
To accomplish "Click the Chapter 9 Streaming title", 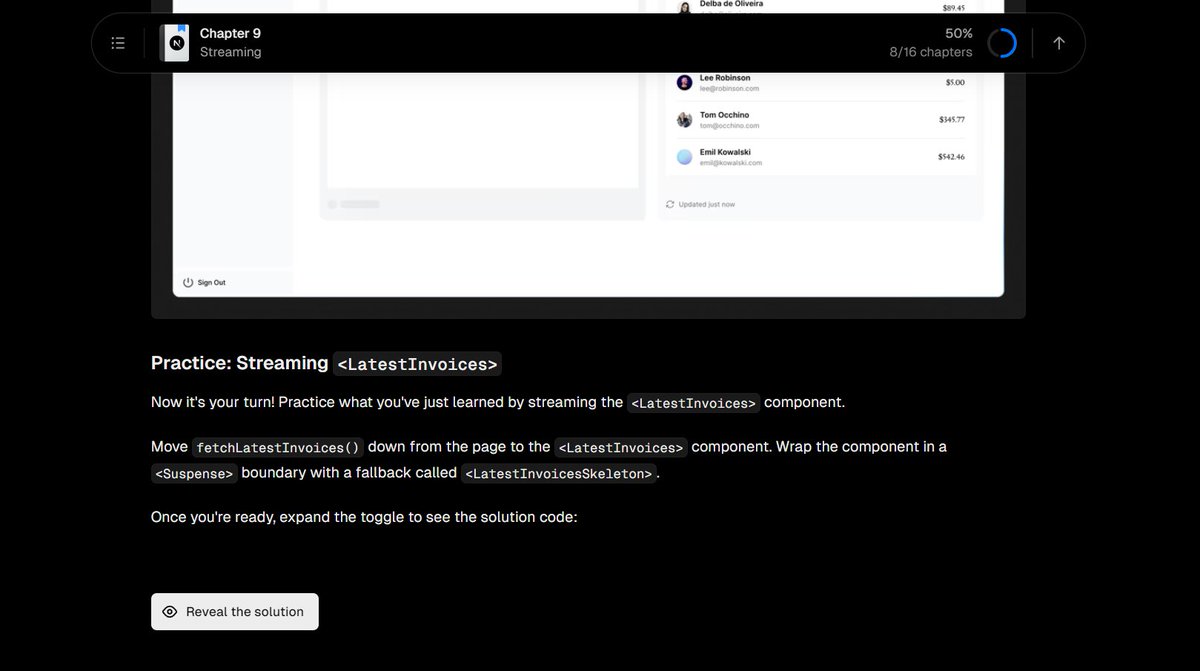I will [231, 42].
